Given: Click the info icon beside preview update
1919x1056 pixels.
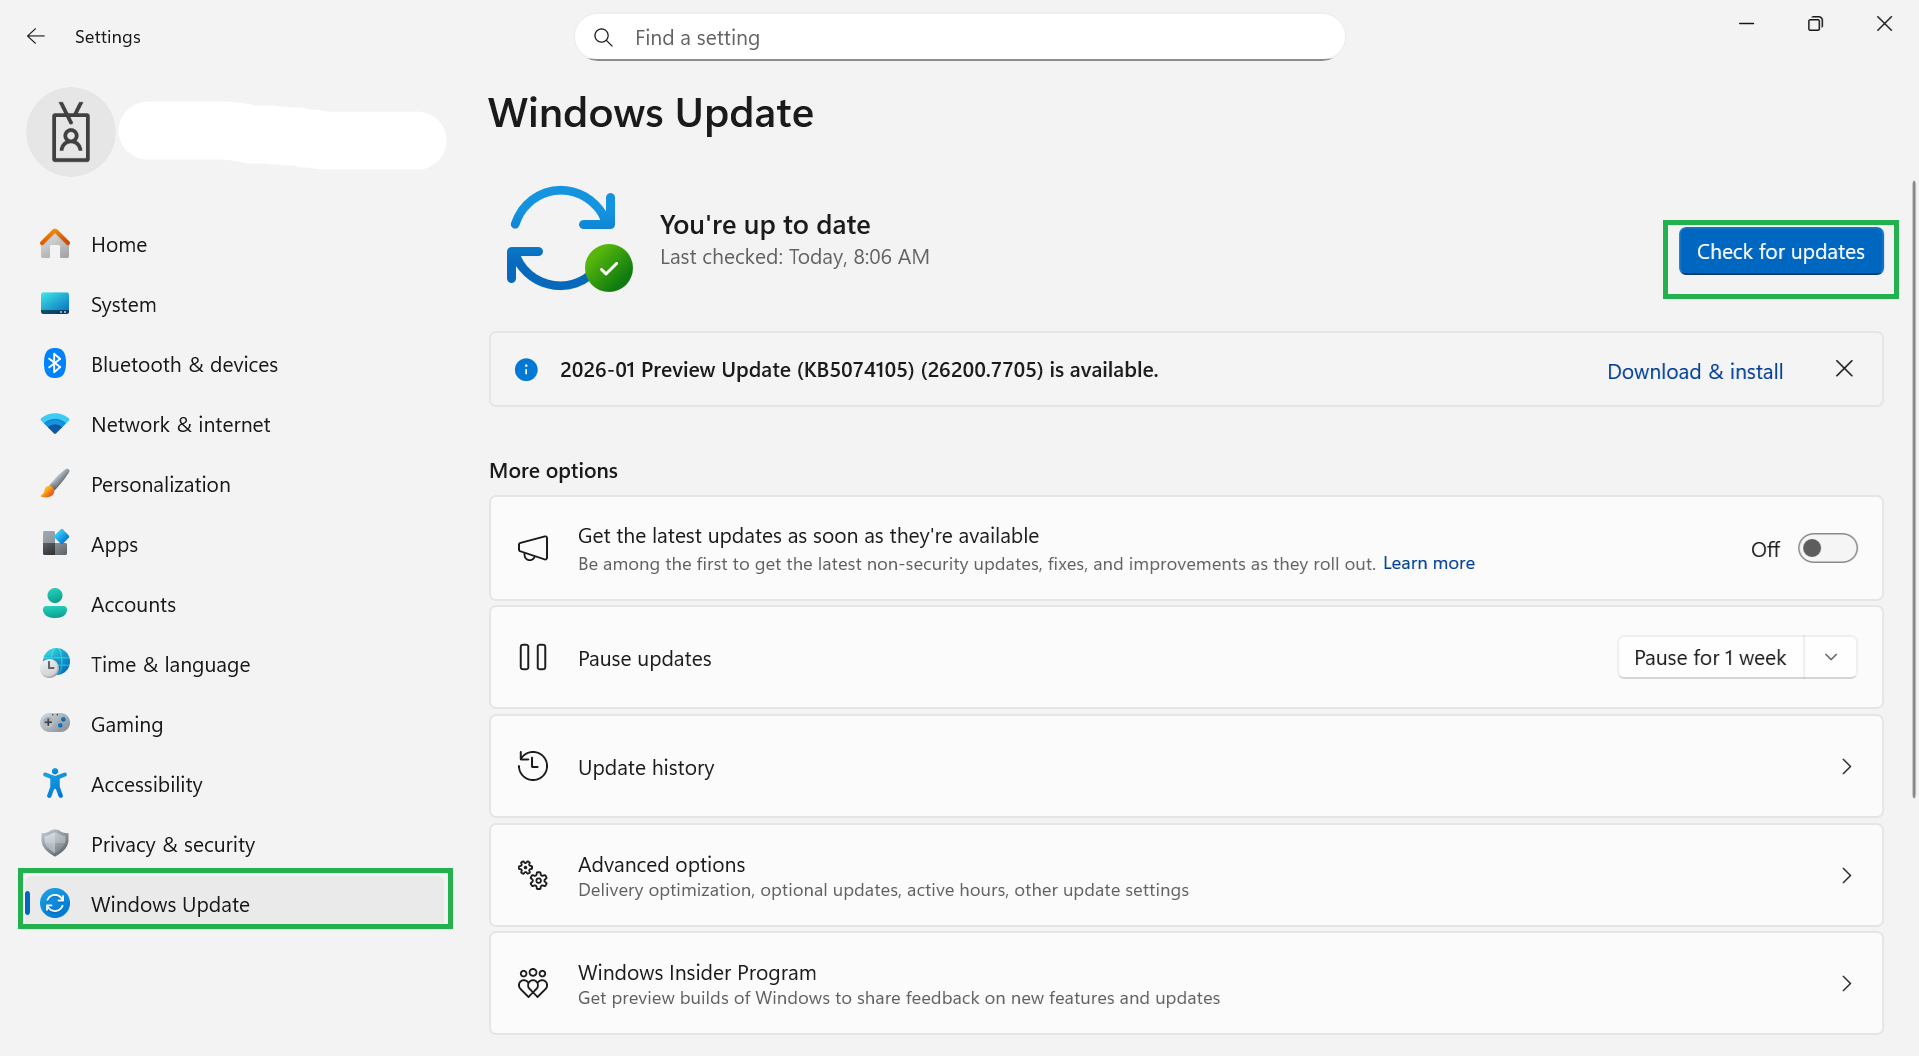Looking at the screenshot, I should click(x=526, y=370).
